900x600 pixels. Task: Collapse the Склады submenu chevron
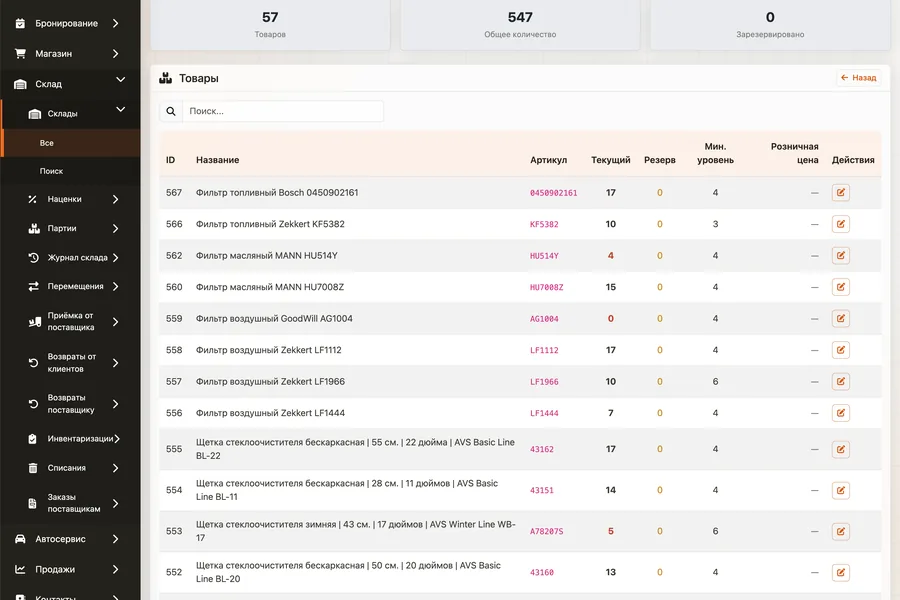click(121, 110)
